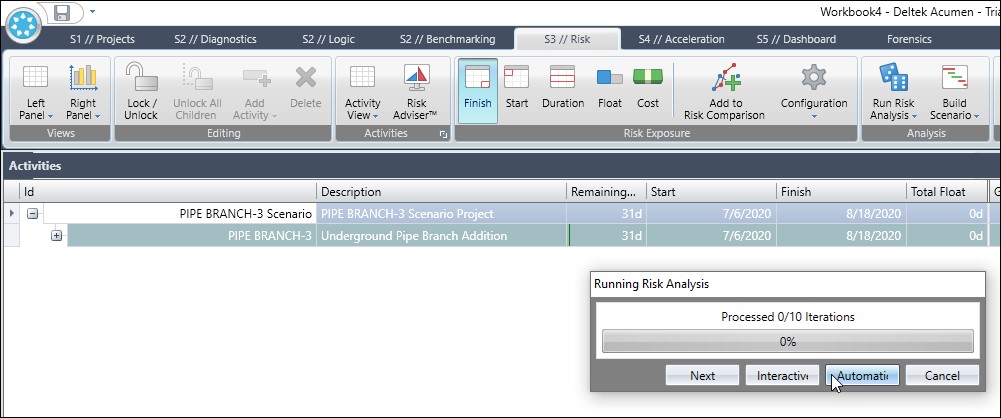Image resolution: width=1001 pixels, height=418 pixels.
Task: Open the Run Risk Analysis dropdown
Action: pos(893,92)
